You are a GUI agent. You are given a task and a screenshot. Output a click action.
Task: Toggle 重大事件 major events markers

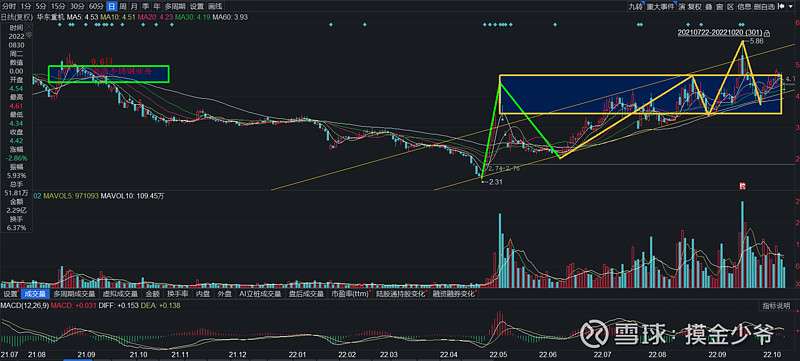pyautogui.click(x=660, y=7)
